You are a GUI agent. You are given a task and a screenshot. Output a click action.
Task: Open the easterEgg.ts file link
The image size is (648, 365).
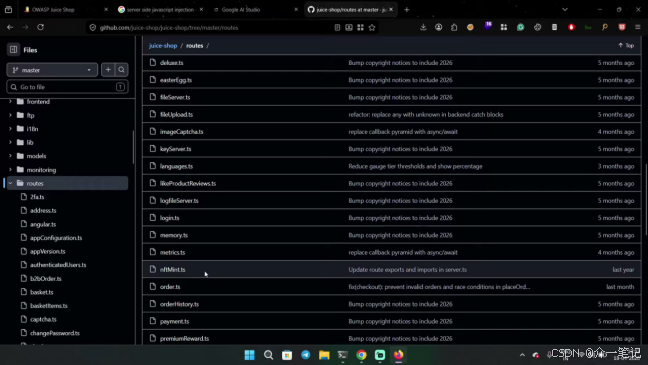tap(176, 80)
